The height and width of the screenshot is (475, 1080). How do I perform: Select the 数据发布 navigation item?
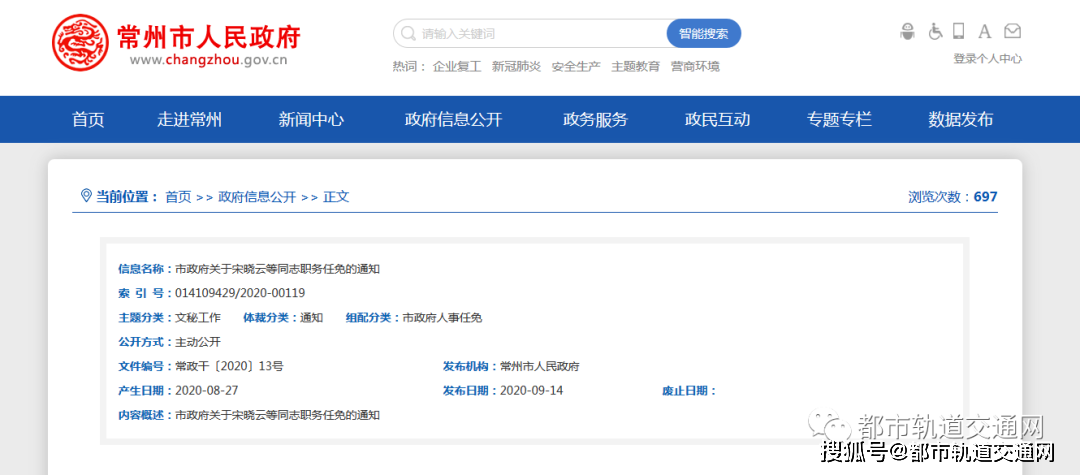coord(960,119)
